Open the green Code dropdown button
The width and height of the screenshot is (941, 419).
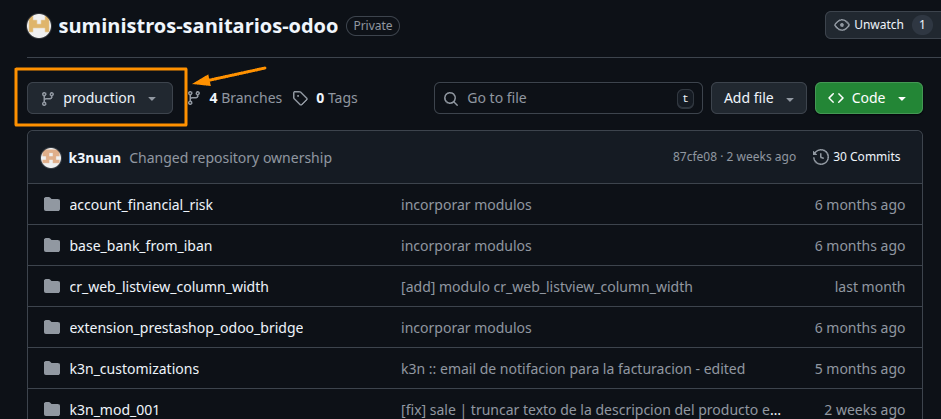[x=868, y=98]
